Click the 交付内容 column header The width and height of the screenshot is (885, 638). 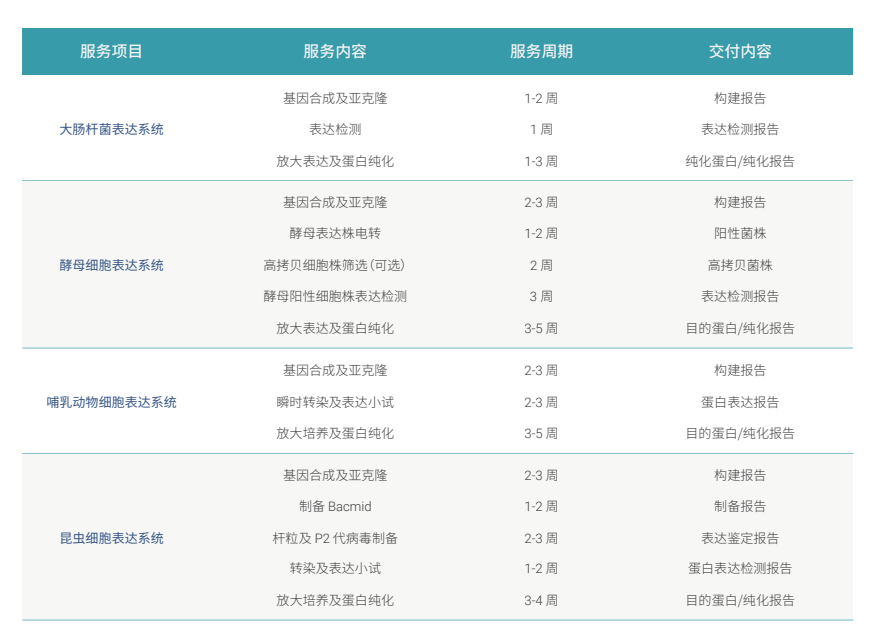(x=740, y=51)
